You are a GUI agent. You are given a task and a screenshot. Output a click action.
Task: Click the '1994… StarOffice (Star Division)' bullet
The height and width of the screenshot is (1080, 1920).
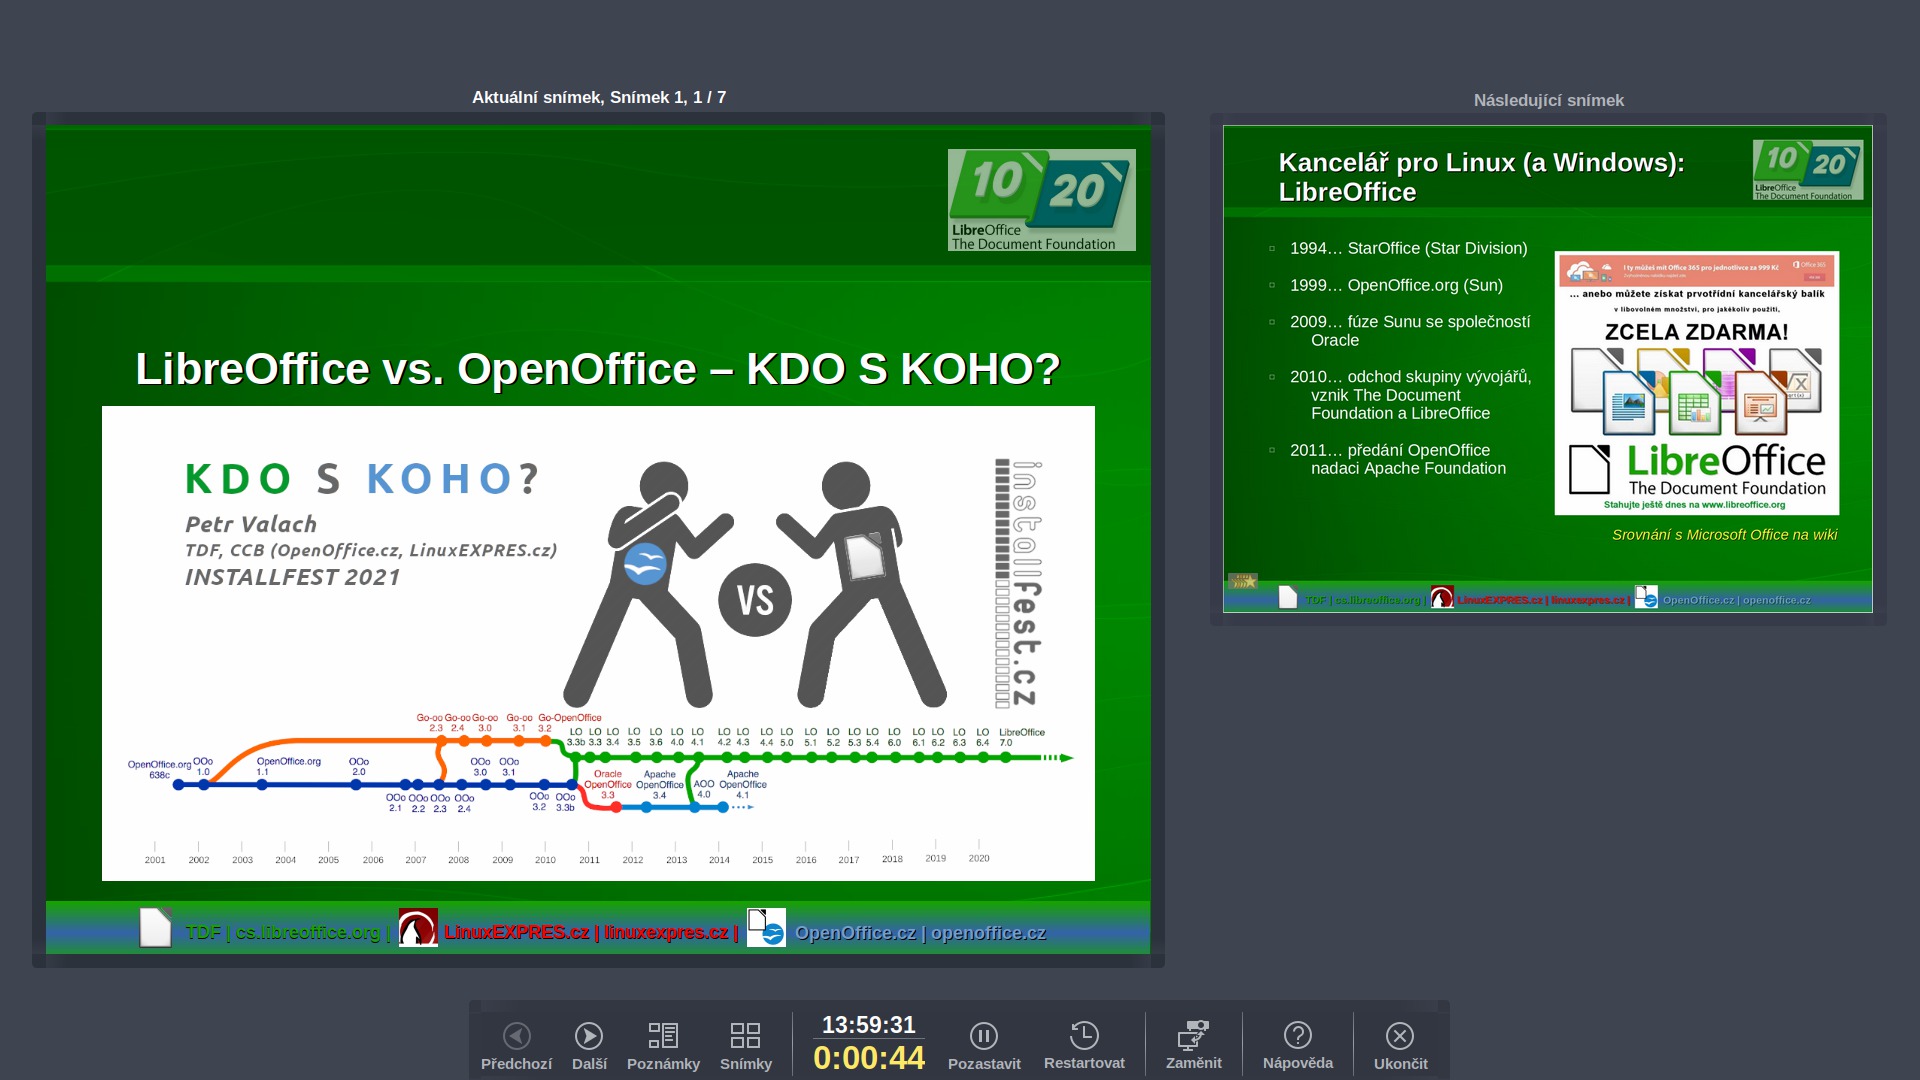coord(1408,248)
